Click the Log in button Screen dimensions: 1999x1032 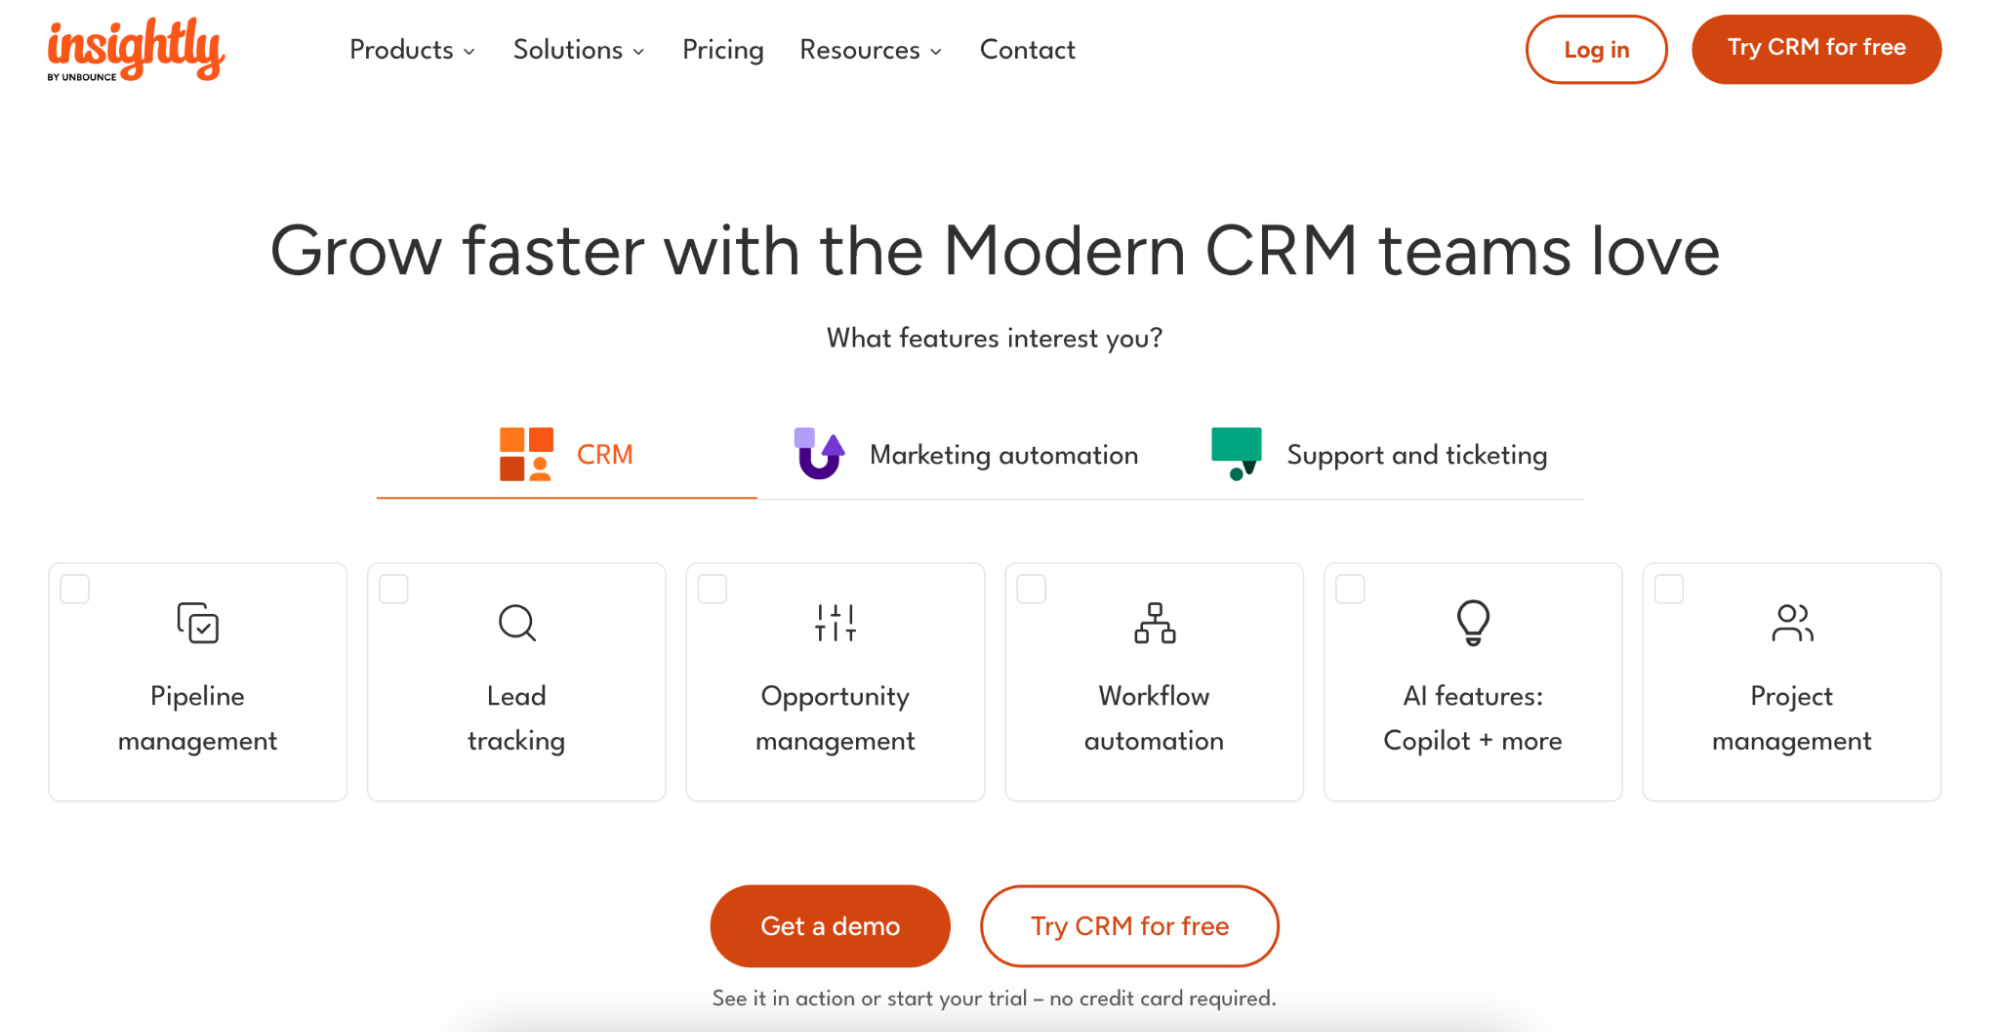(1595, 50)
